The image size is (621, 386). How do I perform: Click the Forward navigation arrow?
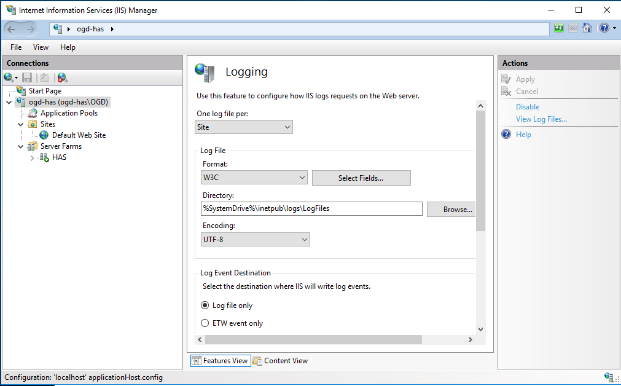pyautogui.click(x=30, y=29)
